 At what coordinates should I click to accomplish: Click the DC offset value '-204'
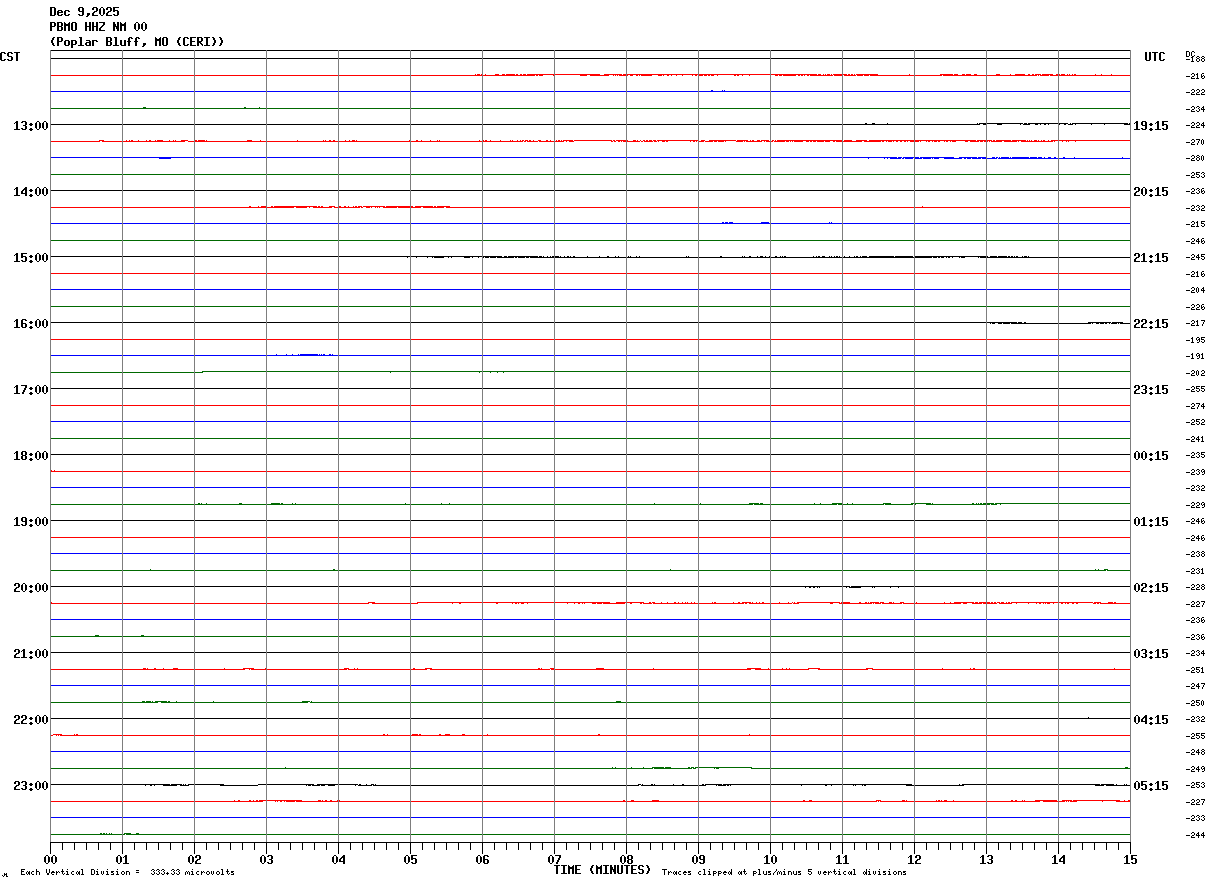[1195, 290]
